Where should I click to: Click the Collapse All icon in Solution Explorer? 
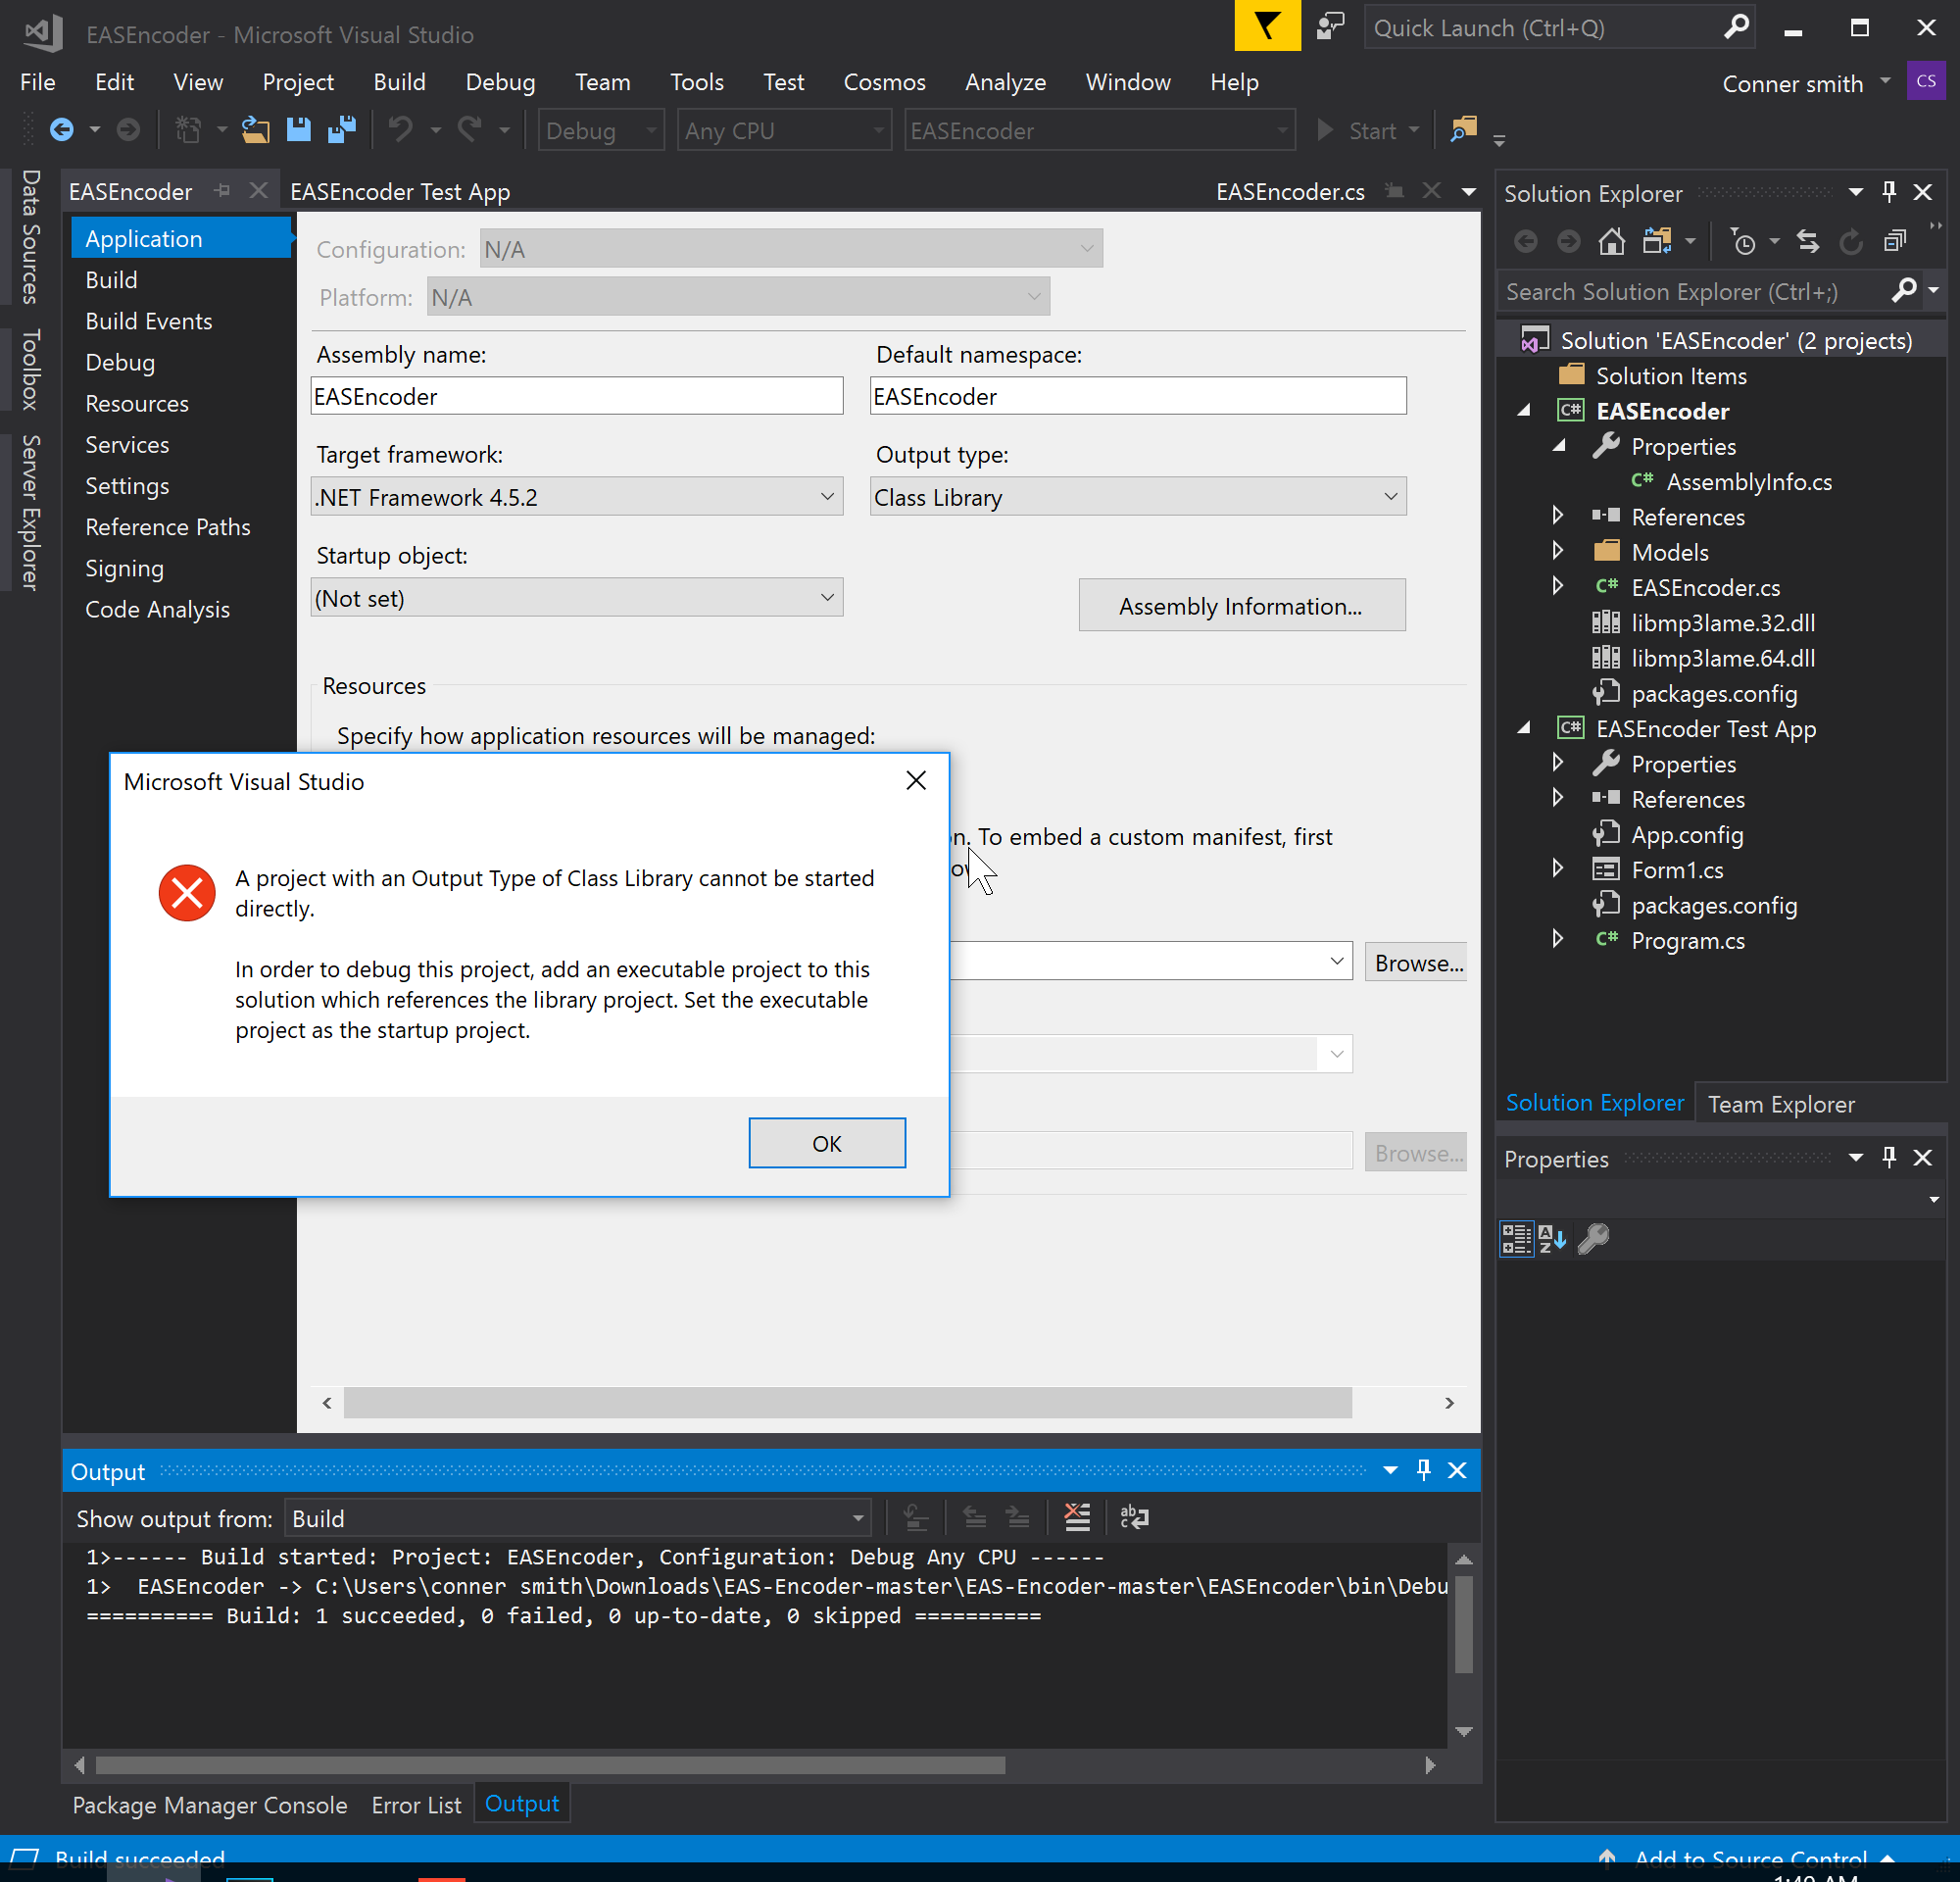1895,241
